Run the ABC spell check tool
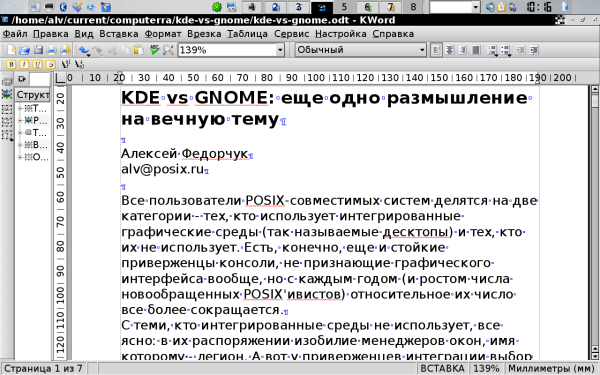Image resolution: width=600 pixels, height=375 pixels. pos(155,50)
